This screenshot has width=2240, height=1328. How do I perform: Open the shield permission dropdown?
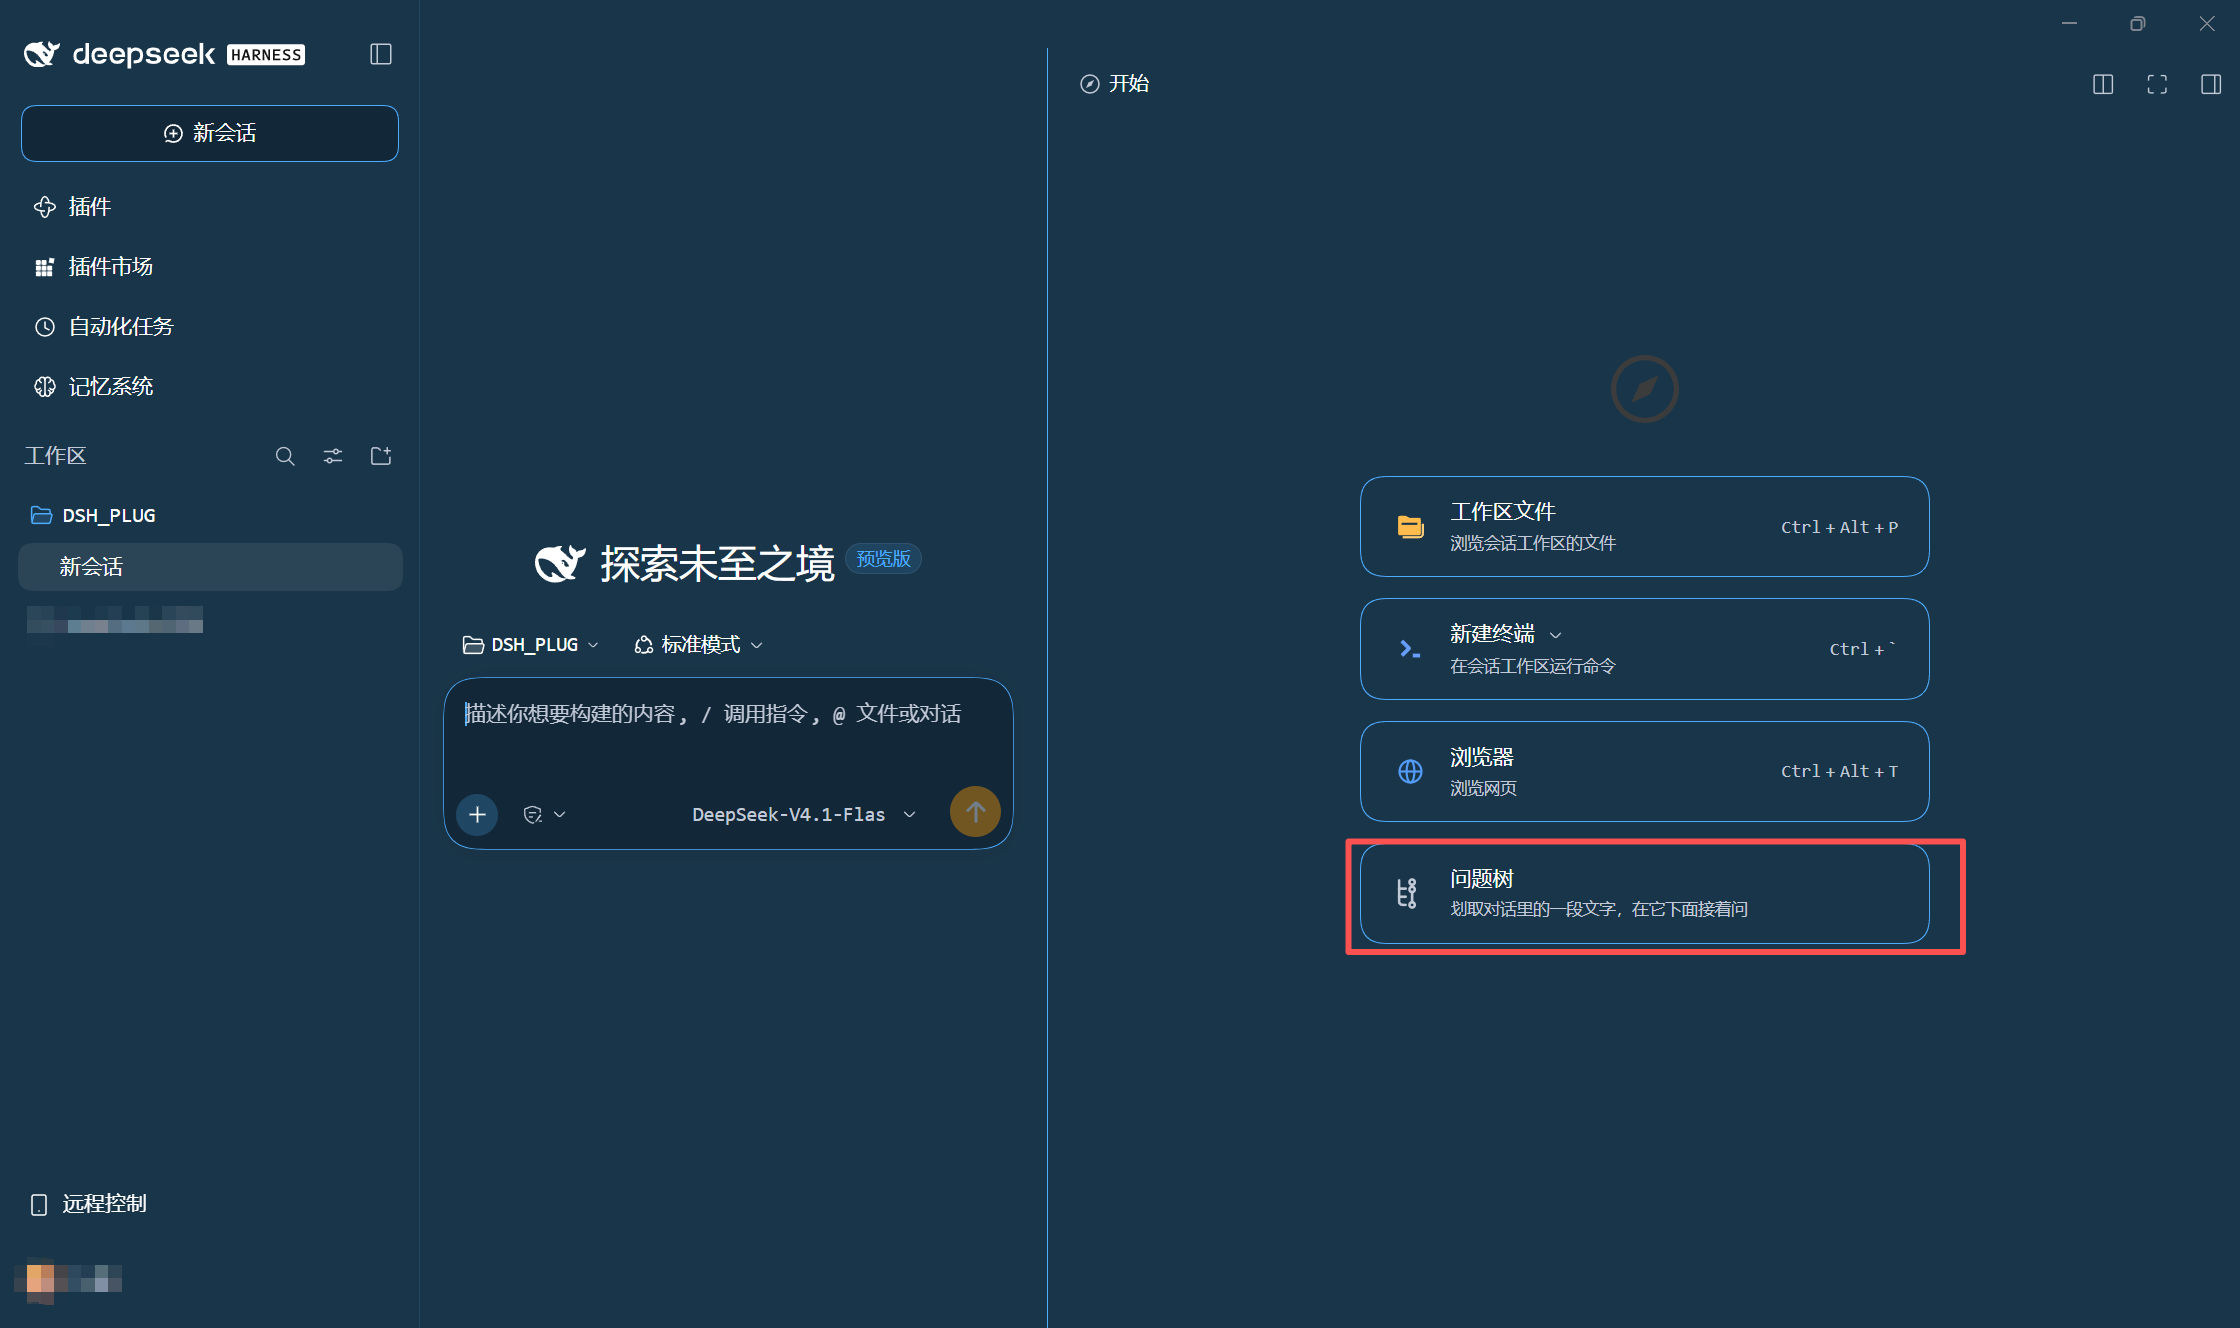coord(545,814)
